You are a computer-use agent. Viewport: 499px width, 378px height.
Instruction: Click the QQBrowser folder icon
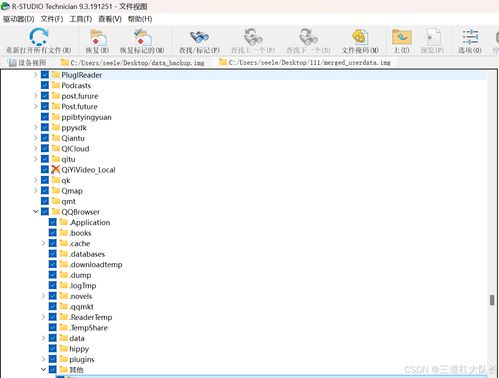pyautogui.click(x=56, y=211)
